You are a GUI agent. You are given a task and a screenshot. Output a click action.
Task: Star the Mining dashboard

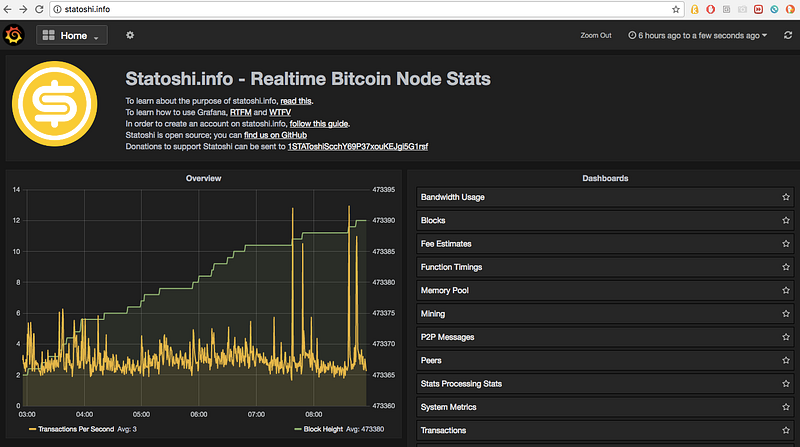pos(786,314)
